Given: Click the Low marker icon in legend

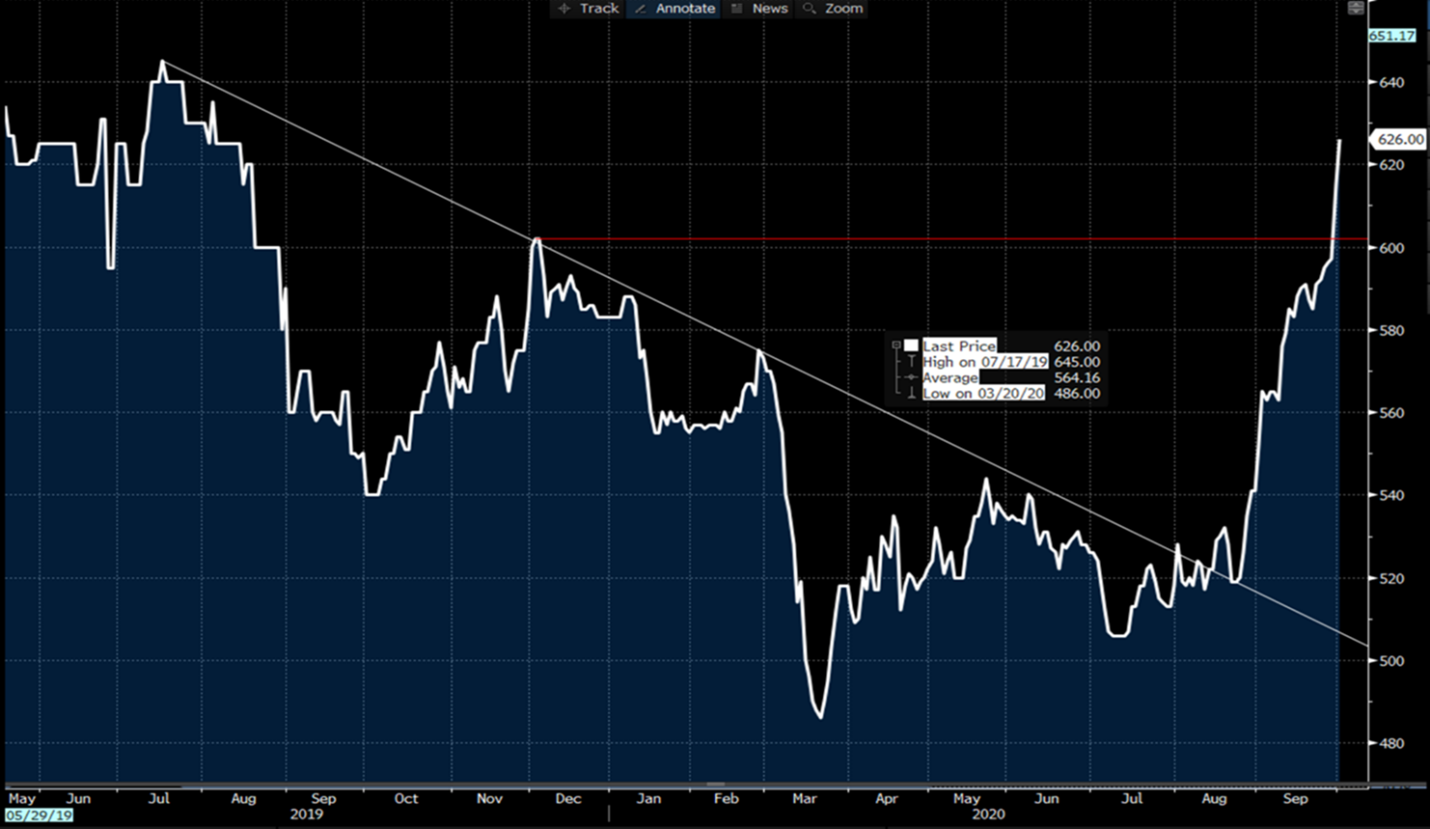Looking at the screenshot, I should coord(911,394).
